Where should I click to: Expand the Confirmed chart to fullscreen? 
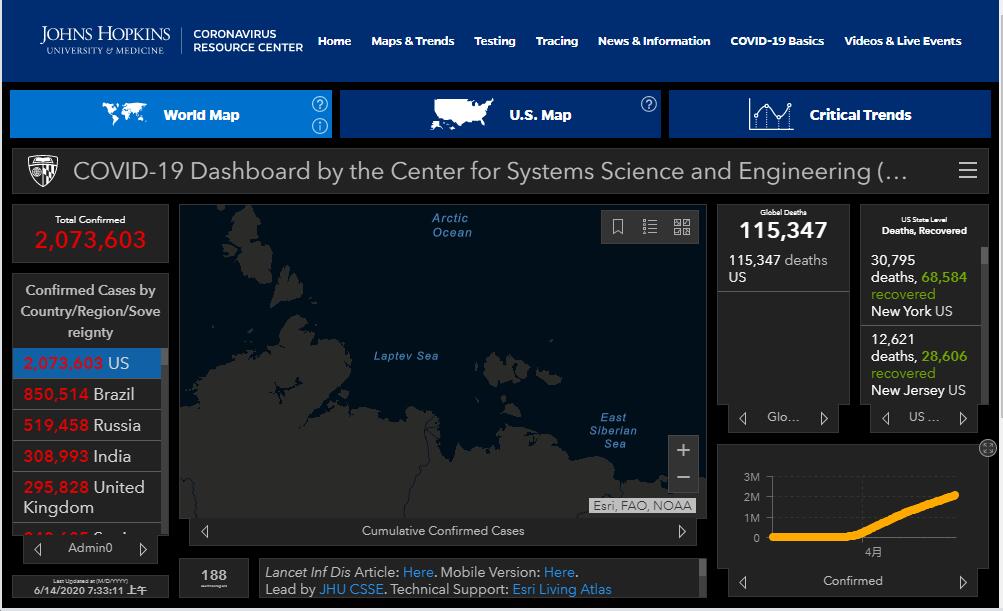click(x=988, y=448)
